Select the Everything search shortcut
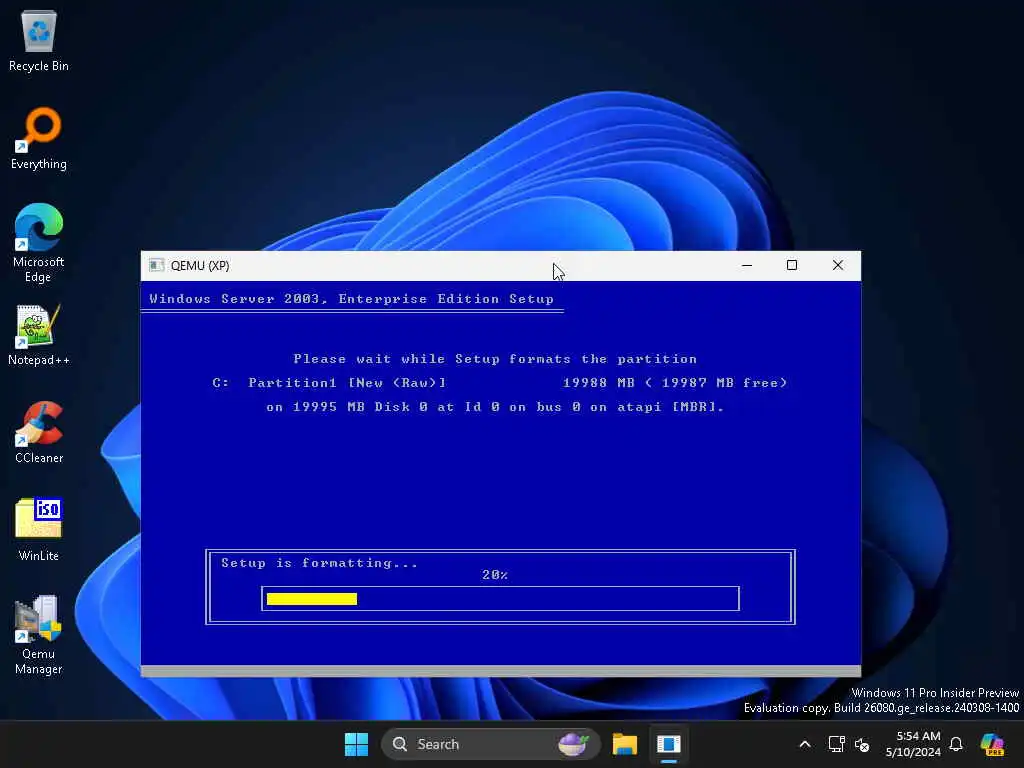The image size is (1024, 768). 39,138
